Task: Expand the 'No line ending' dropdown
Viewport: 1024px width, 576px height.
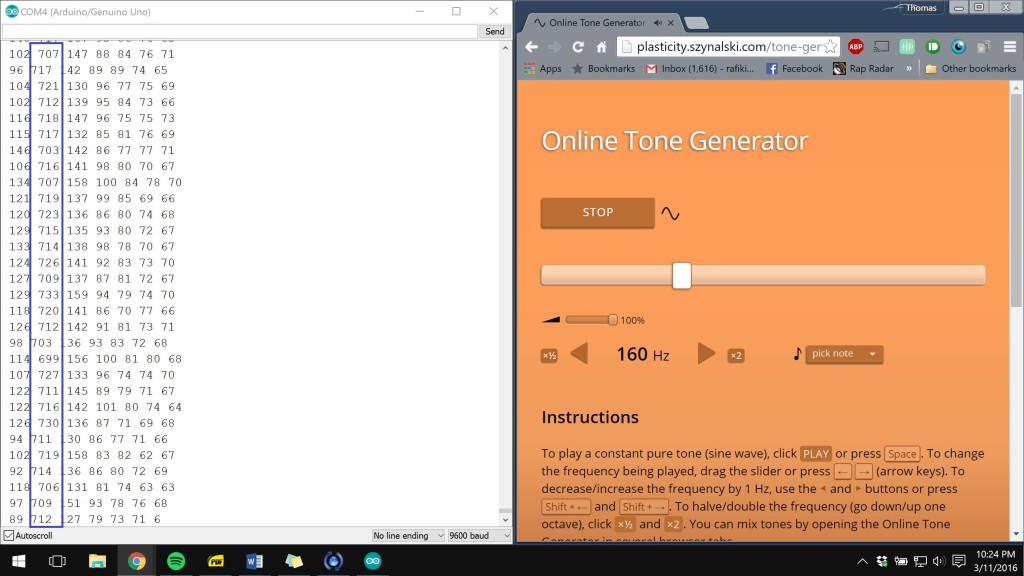Action: point(408,536)
